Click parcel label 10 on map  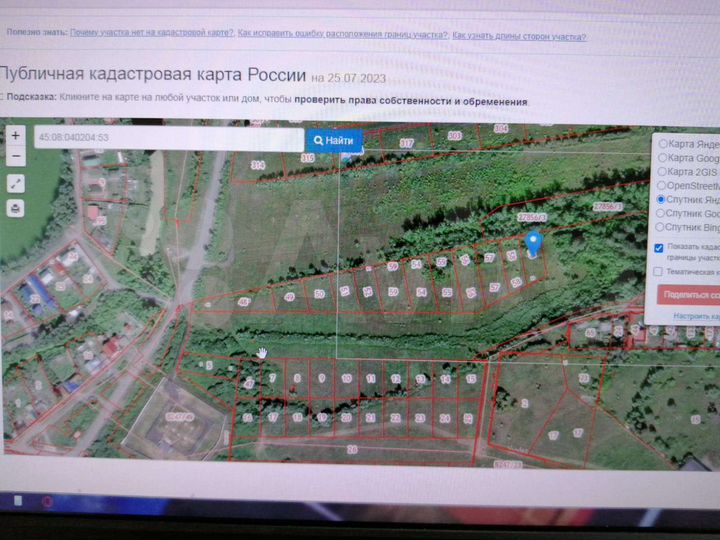pos(346,378)
